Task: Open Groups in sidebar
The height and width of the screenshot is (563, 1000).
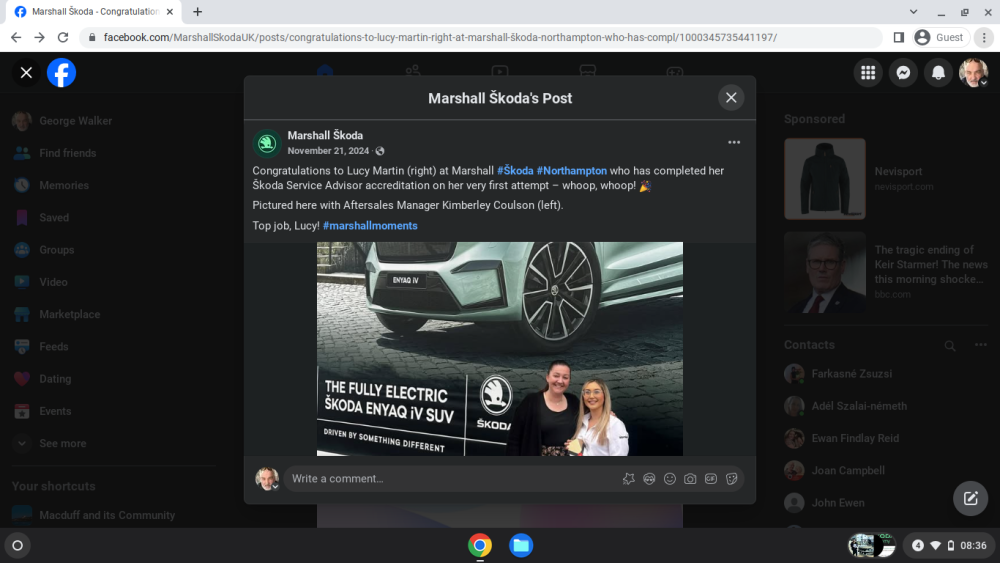Action: click(112, 250)
